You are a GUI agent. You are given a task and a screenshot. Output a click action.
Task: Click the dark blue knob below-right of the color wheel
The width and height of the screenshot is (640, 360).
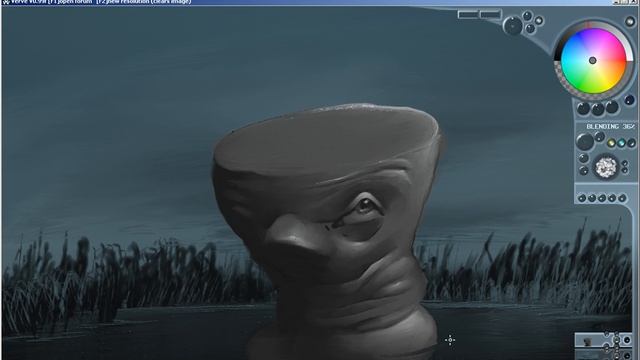tap(629, 100)
